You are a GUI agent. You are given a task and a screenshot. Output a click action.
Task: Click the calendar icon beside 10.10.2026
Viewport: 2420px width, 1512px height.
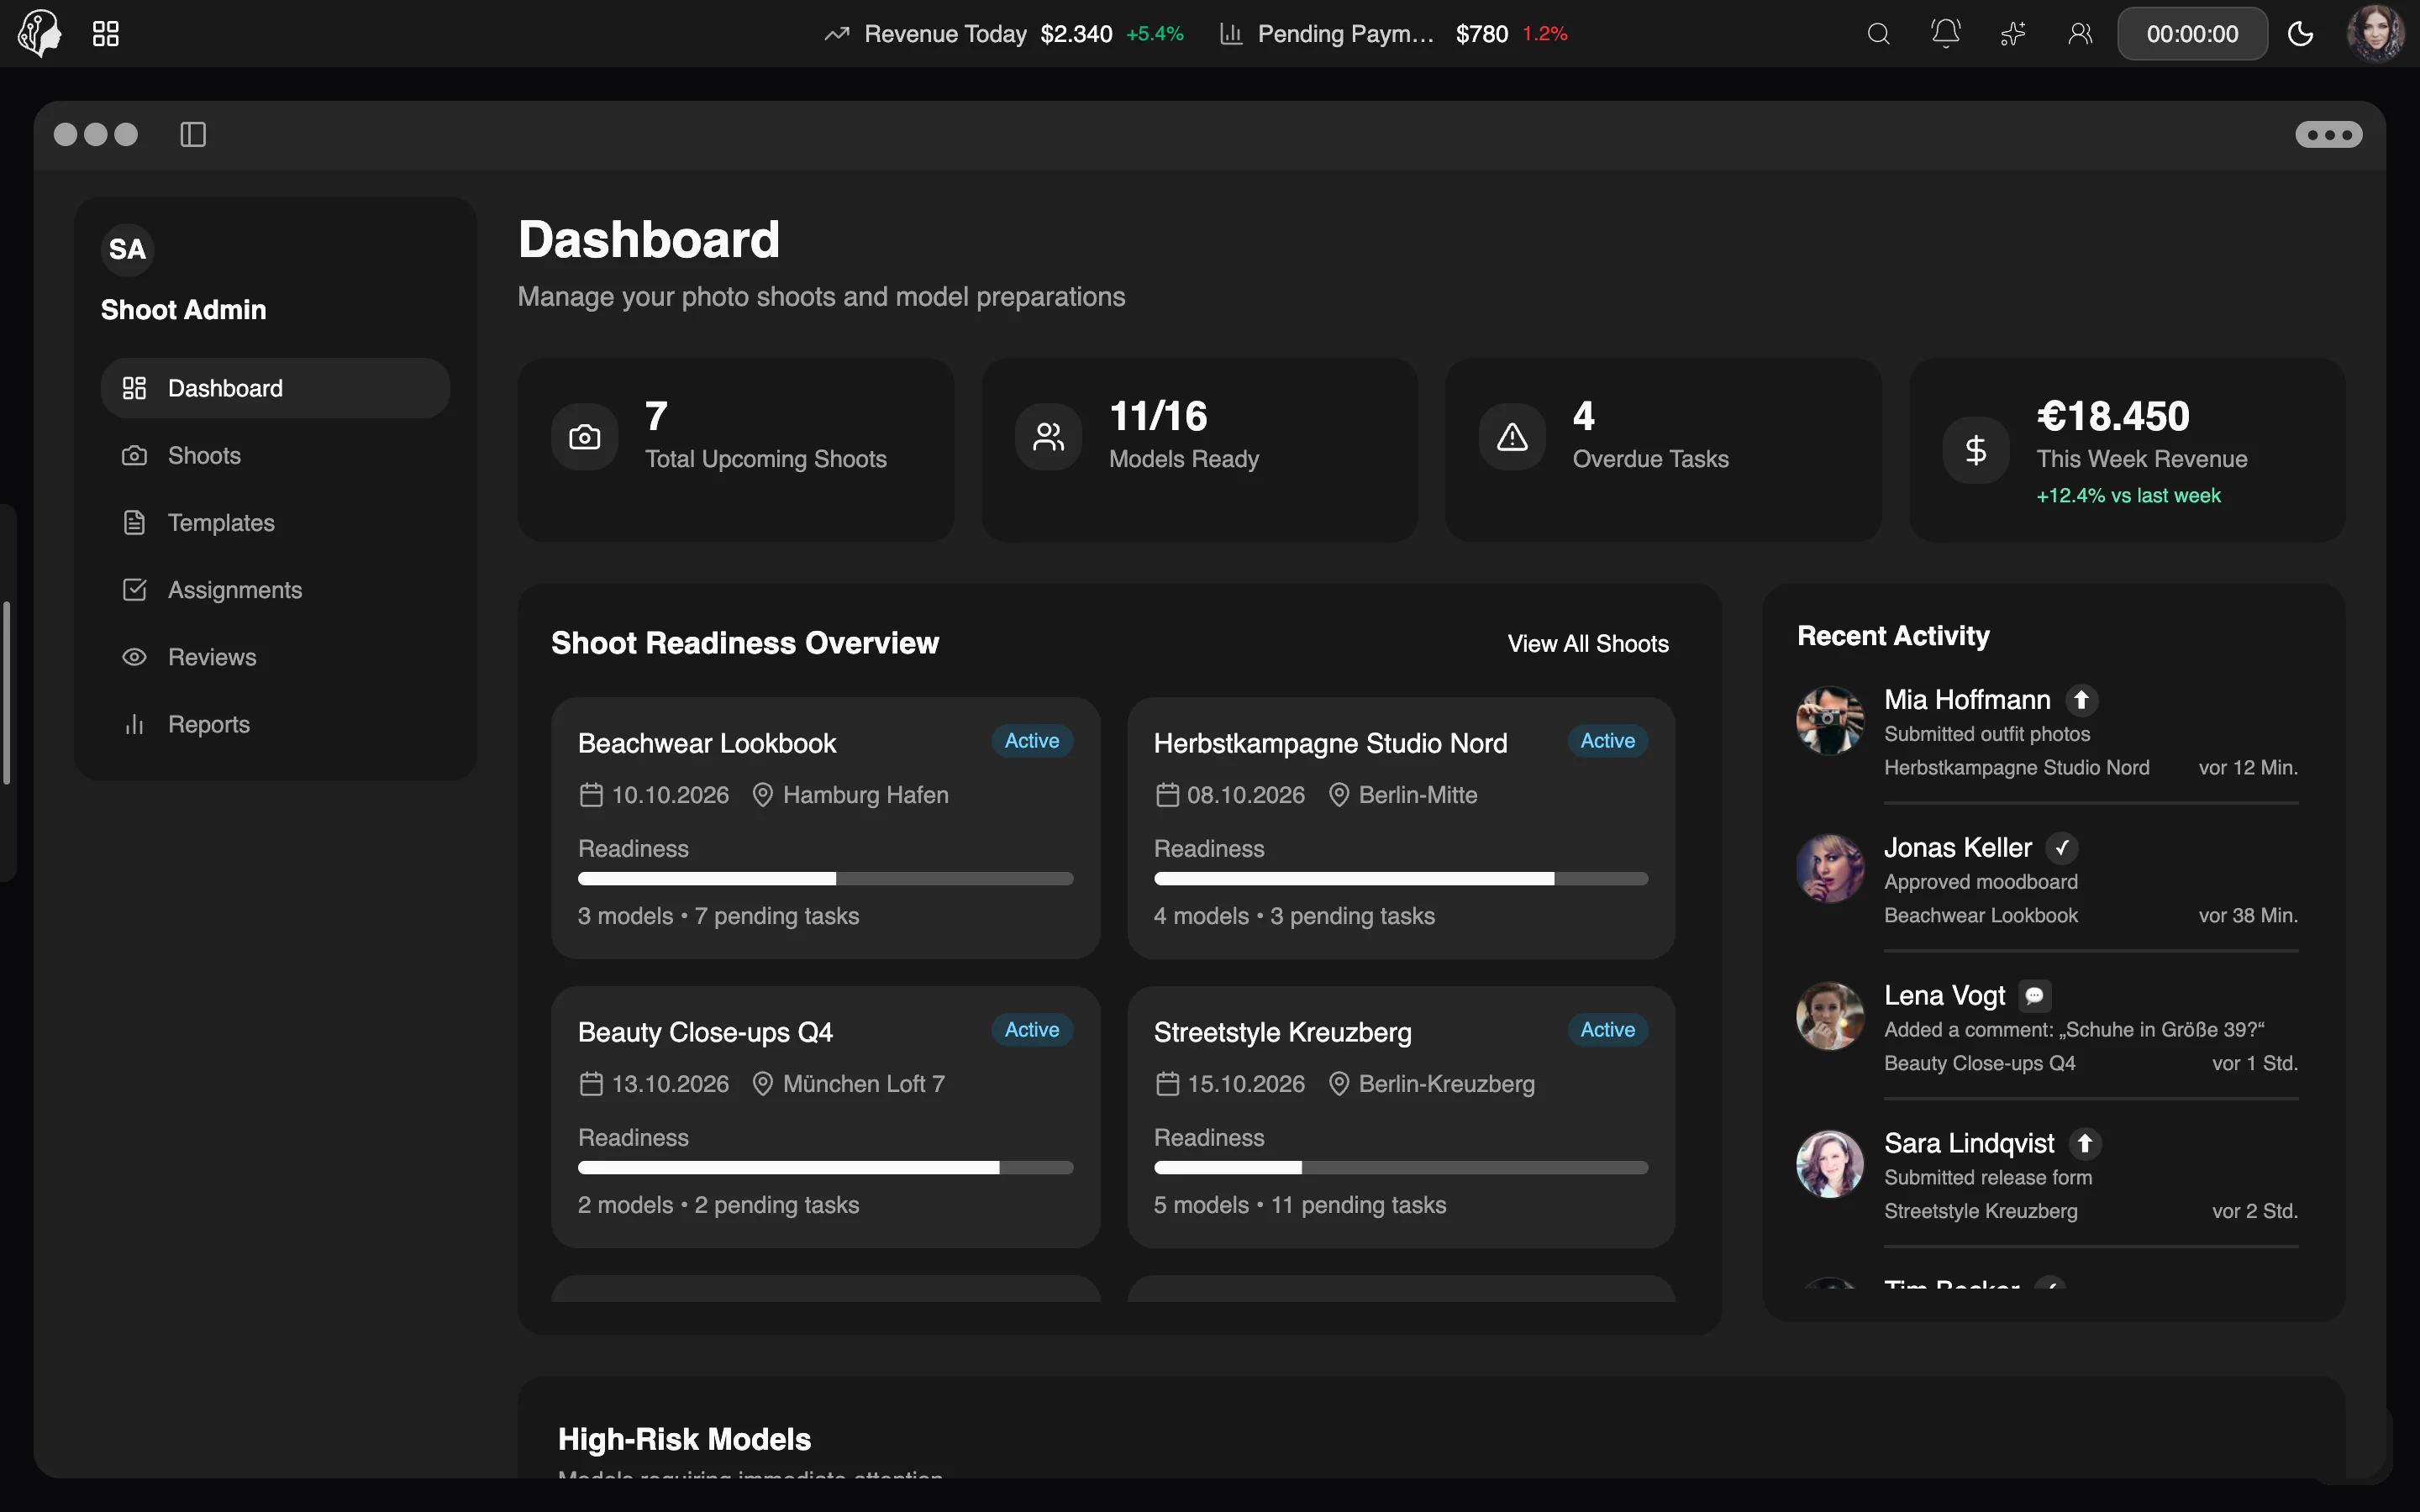coord(591,795)
